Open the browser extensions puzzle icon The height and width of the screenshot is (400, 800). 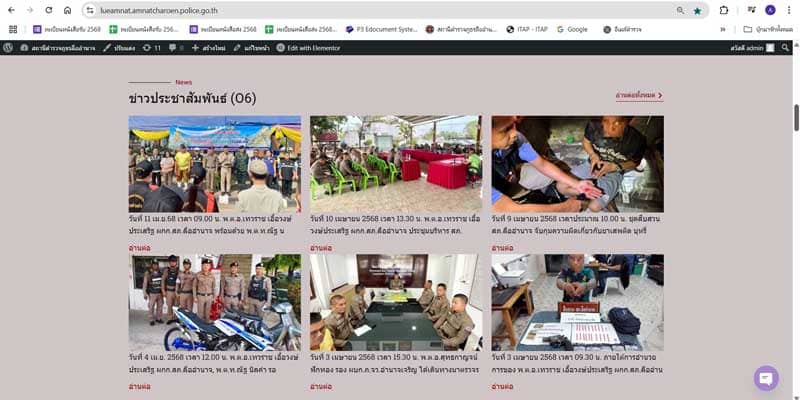click(x=724, y=10)
